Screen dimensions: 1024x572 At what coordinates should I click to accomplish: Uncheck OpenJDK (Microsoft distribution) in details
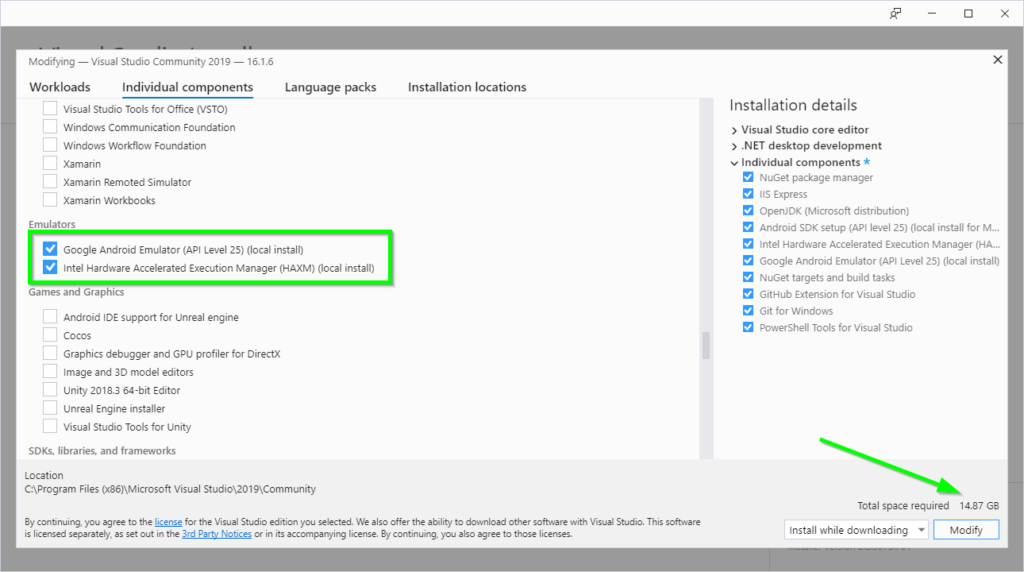[748, 210]
